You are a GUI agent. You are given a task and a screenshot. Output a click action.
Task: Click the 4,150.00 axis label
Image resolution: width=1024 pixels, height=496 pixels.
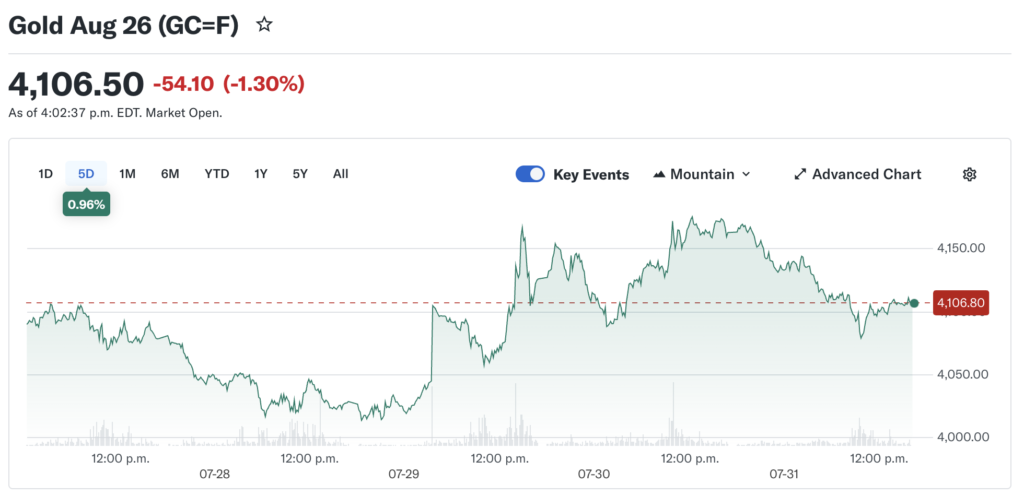coord(961,248)
